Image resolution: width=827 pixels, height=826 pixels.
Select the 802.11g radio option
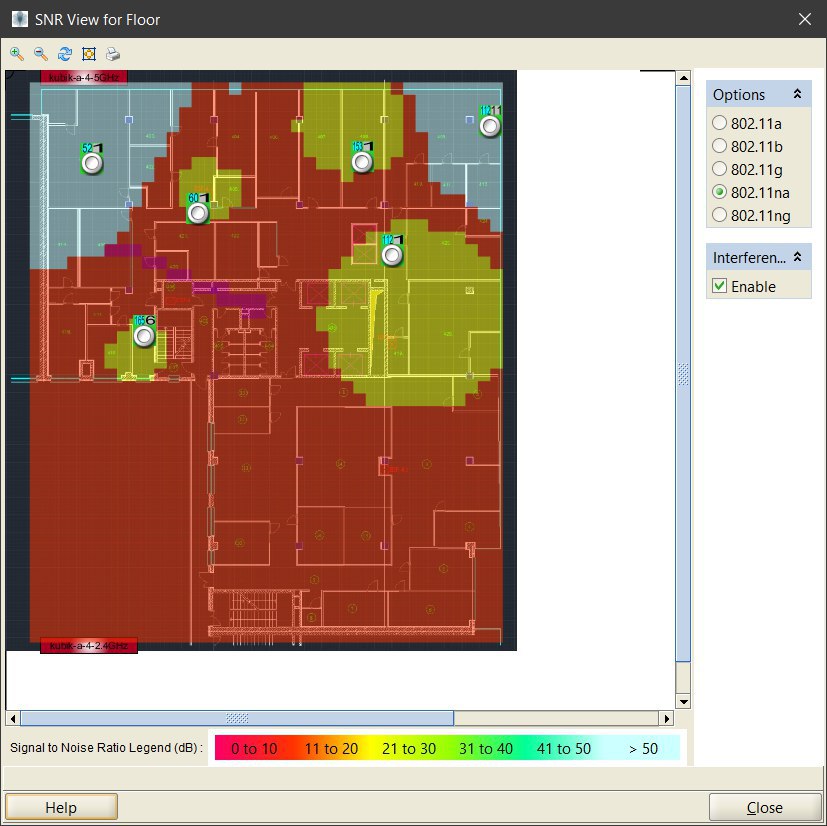pos(719,169)
